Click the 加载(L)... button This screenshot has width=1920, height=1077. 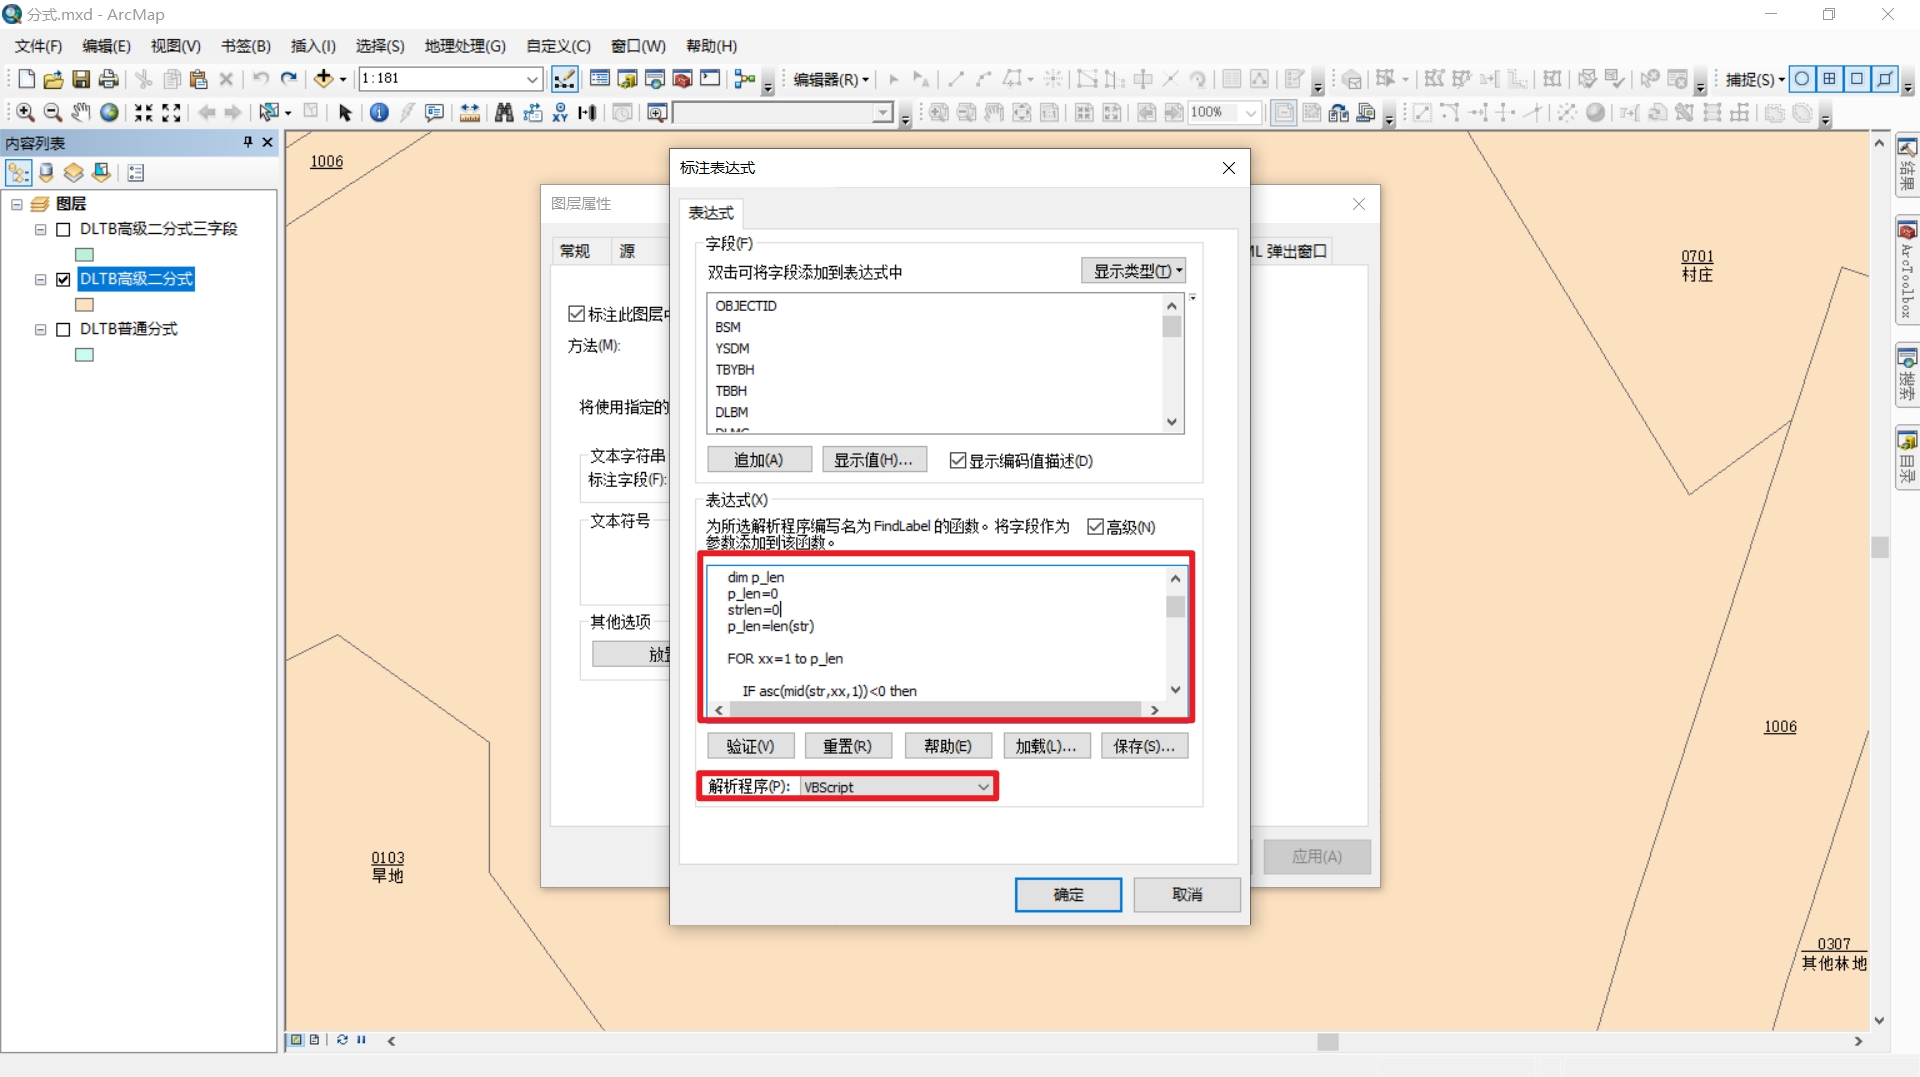point(1046,746)
